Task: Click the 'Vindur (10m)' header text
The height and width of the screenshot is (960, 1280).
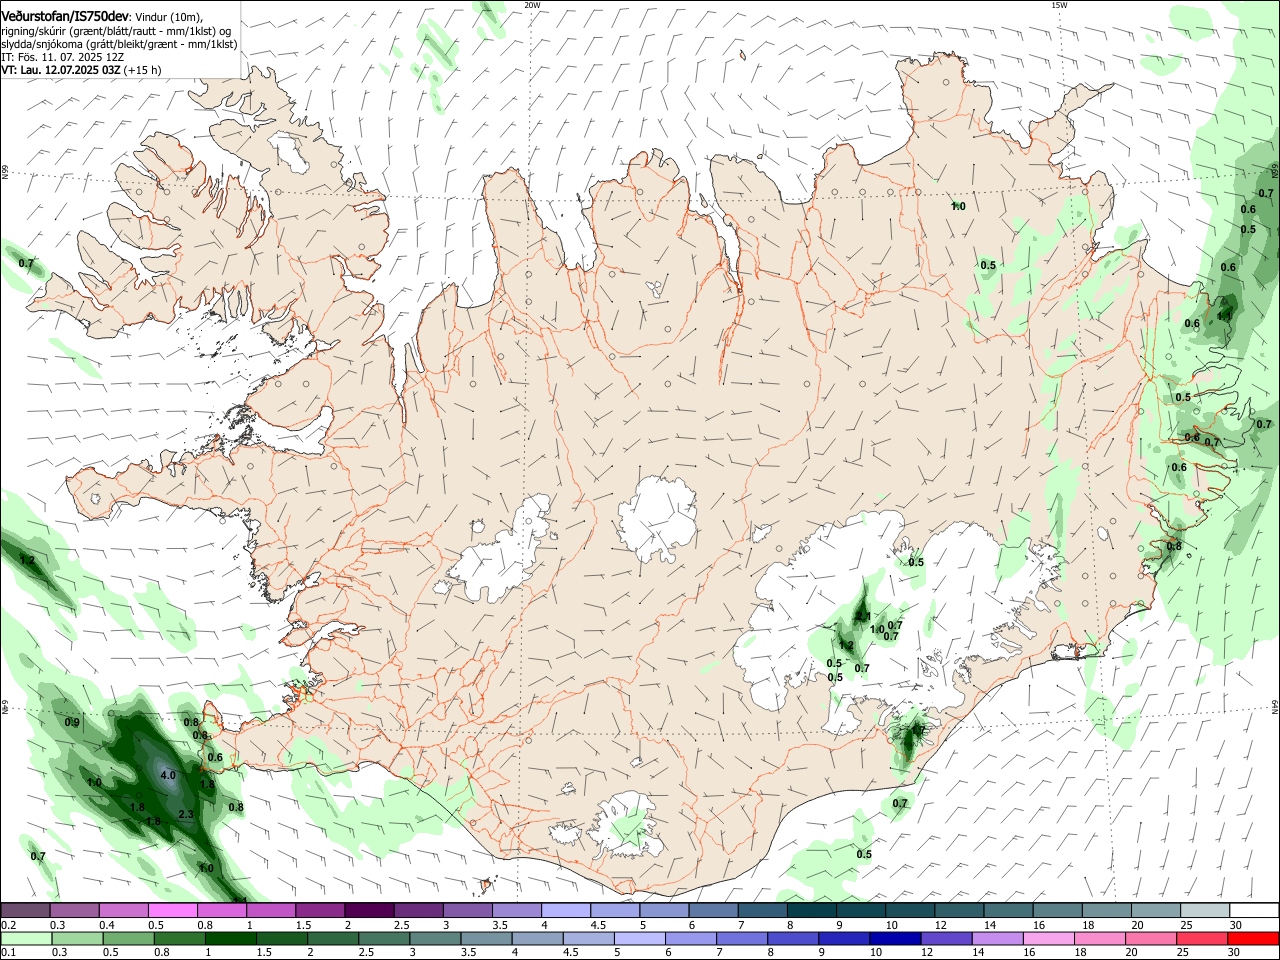Action: point(169,18)
